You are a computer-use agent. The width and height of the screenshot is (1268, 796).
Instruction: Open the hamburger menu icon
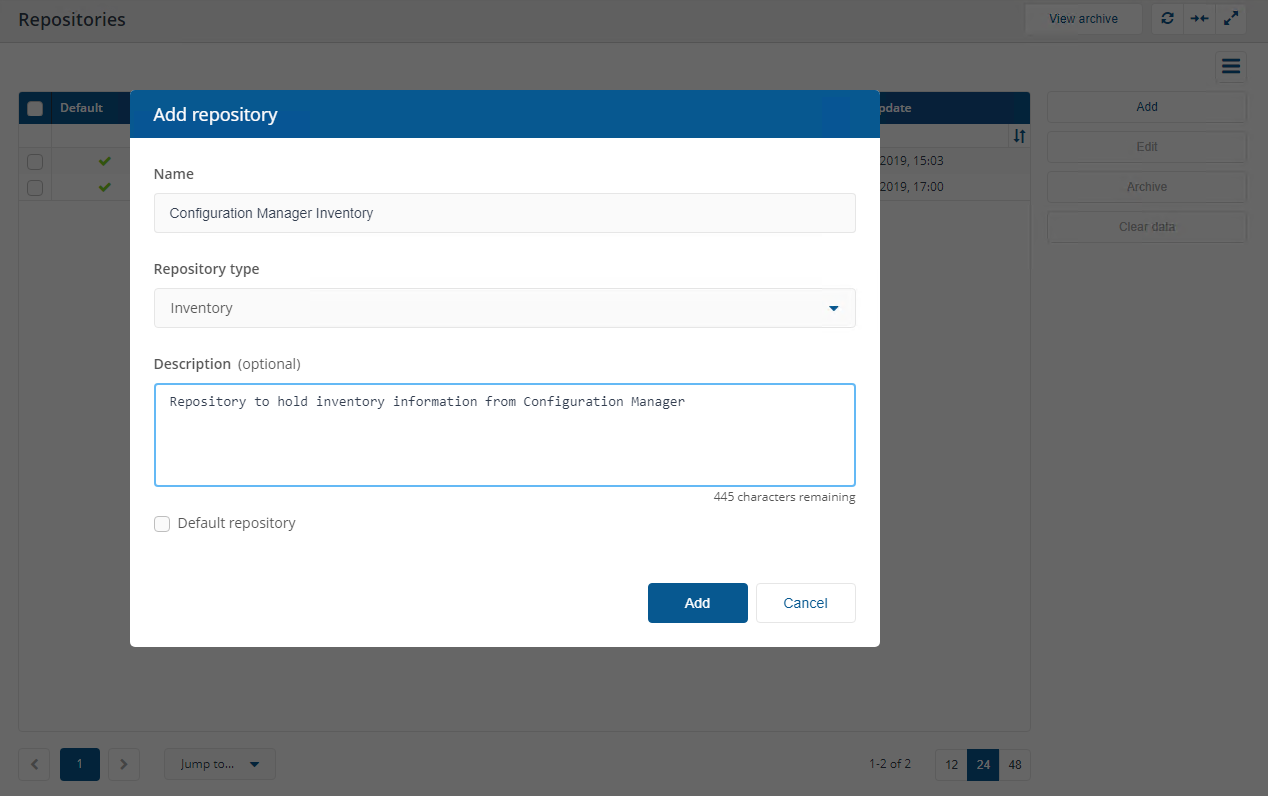[x=1231, y=67]
